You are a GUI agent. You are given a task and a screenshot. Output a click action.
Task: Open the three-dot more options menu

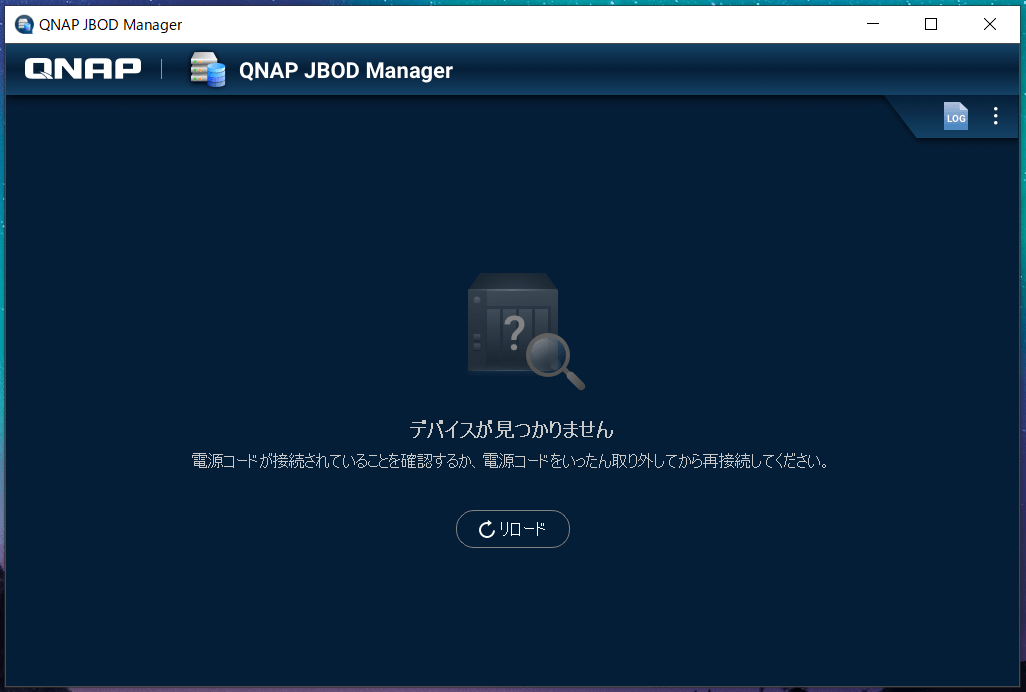[995, 116]
